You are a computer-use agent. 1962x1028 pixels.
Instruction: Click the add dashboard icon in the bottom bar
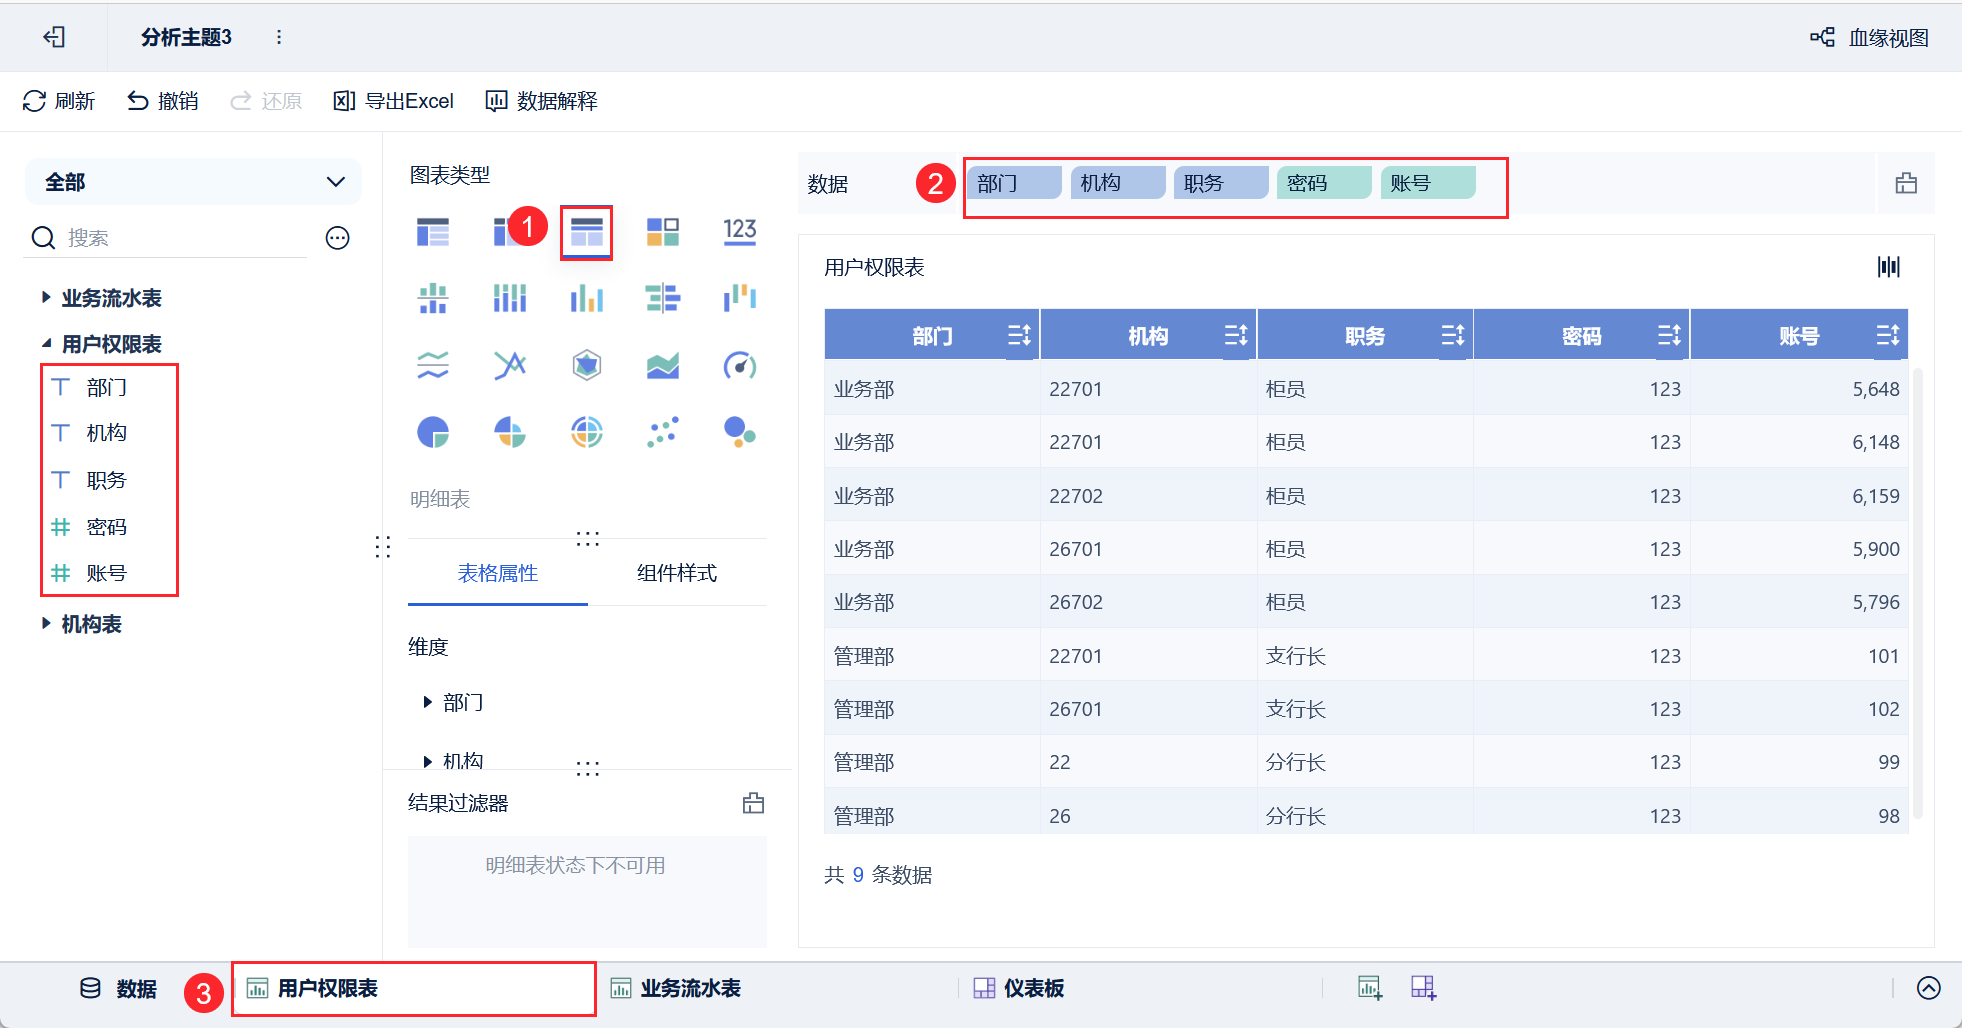1423,988
